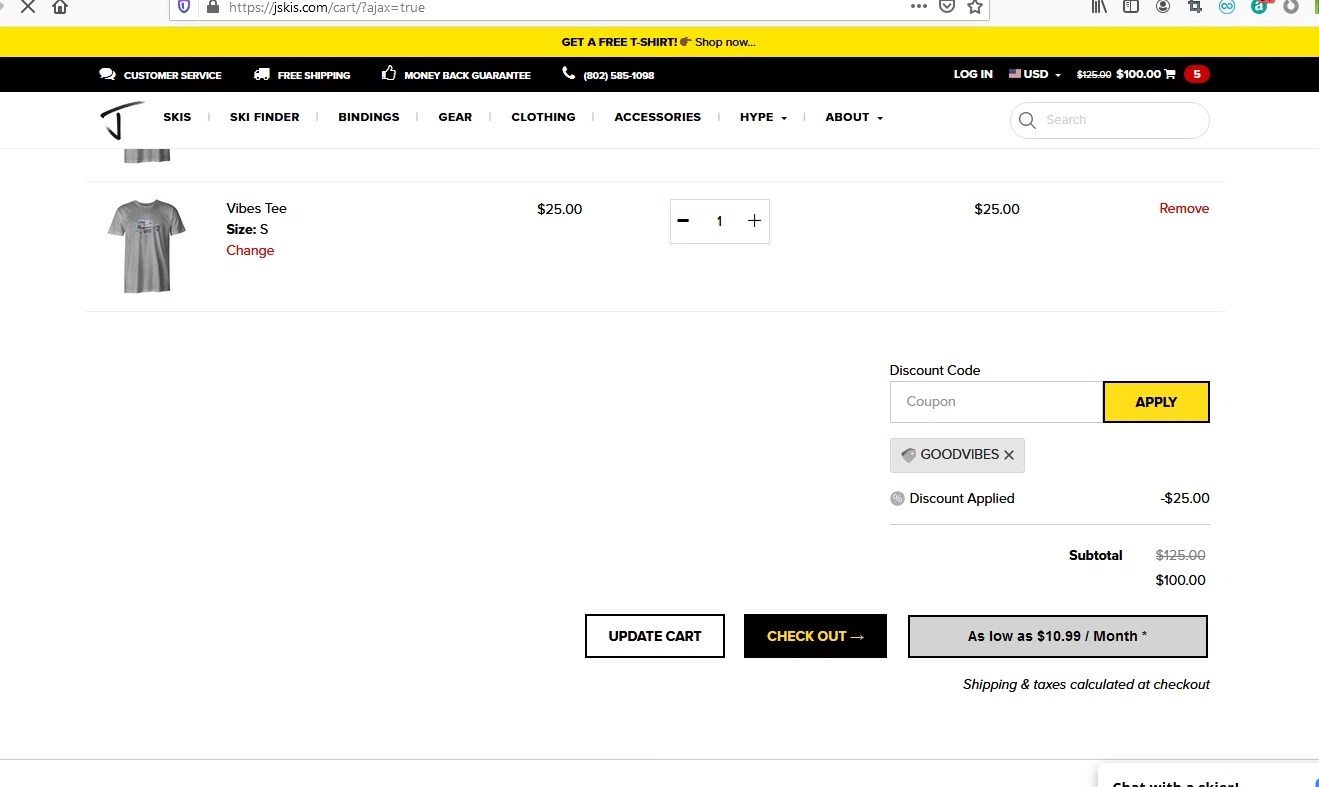
Task: Open the SKI FINDER menu item
Action: click(264, 117)
